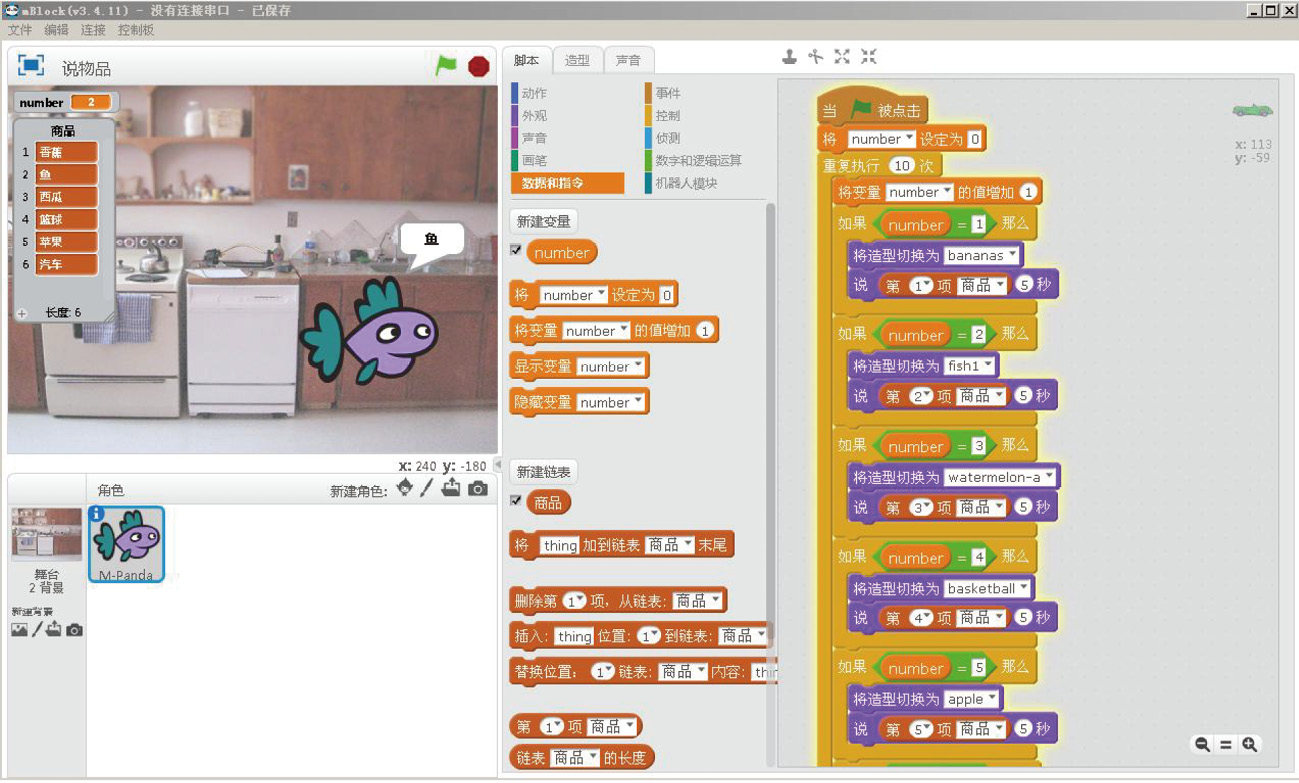Create a new sprite from the camera

(478, 489)
